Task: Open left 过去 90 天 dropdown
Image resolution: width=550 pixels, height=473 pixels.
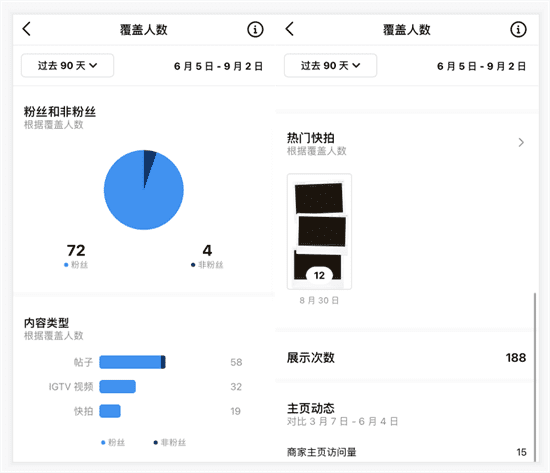Action: [67, 65]
